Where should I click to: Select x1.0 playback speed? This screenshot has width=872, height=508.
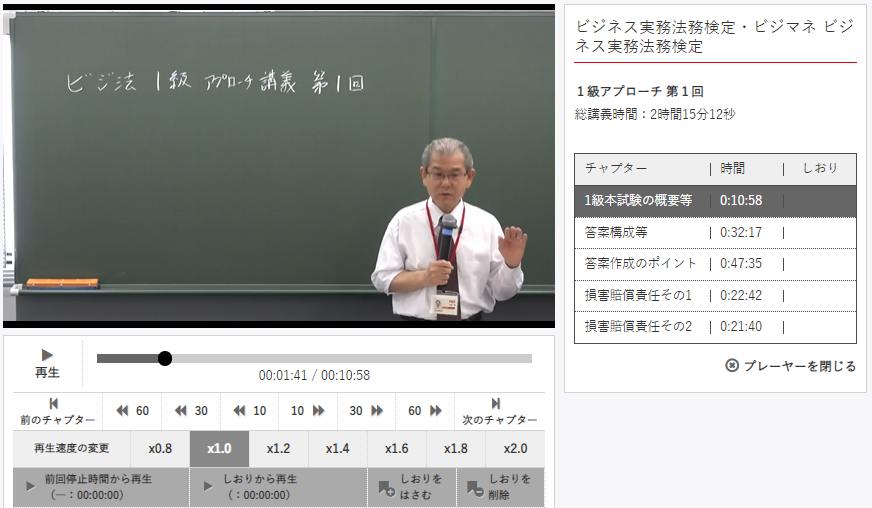[x=219, y=449]
